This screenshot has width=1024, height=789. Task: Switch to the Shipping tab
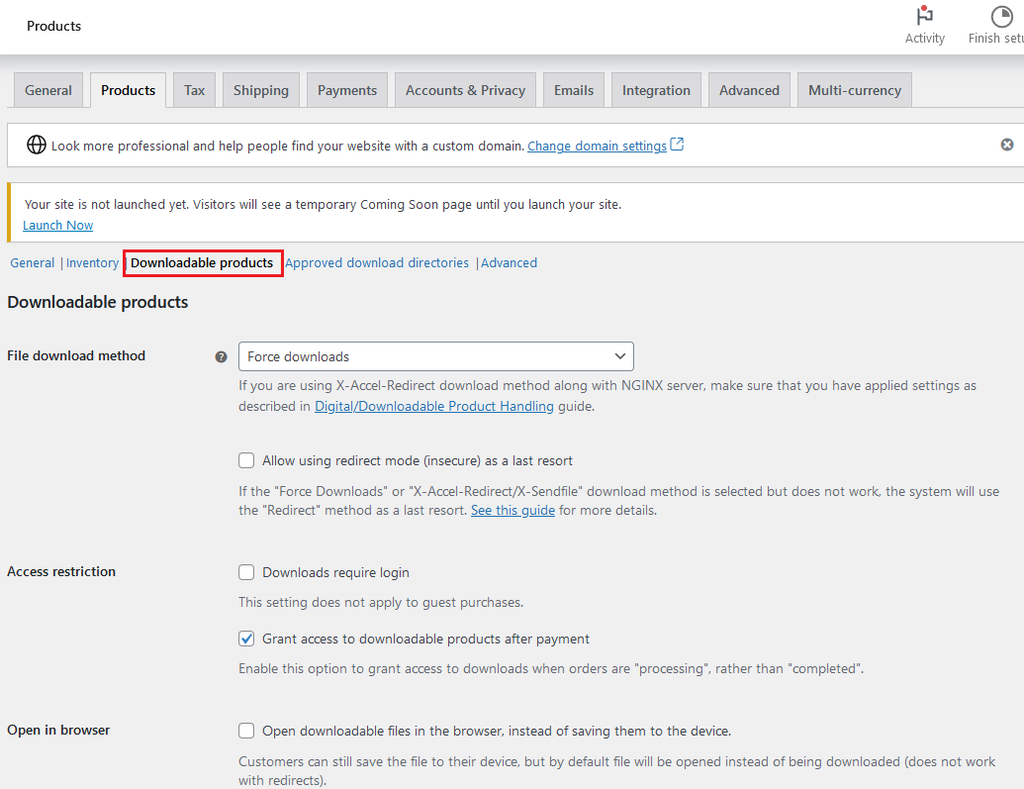(x=261, y=90)
